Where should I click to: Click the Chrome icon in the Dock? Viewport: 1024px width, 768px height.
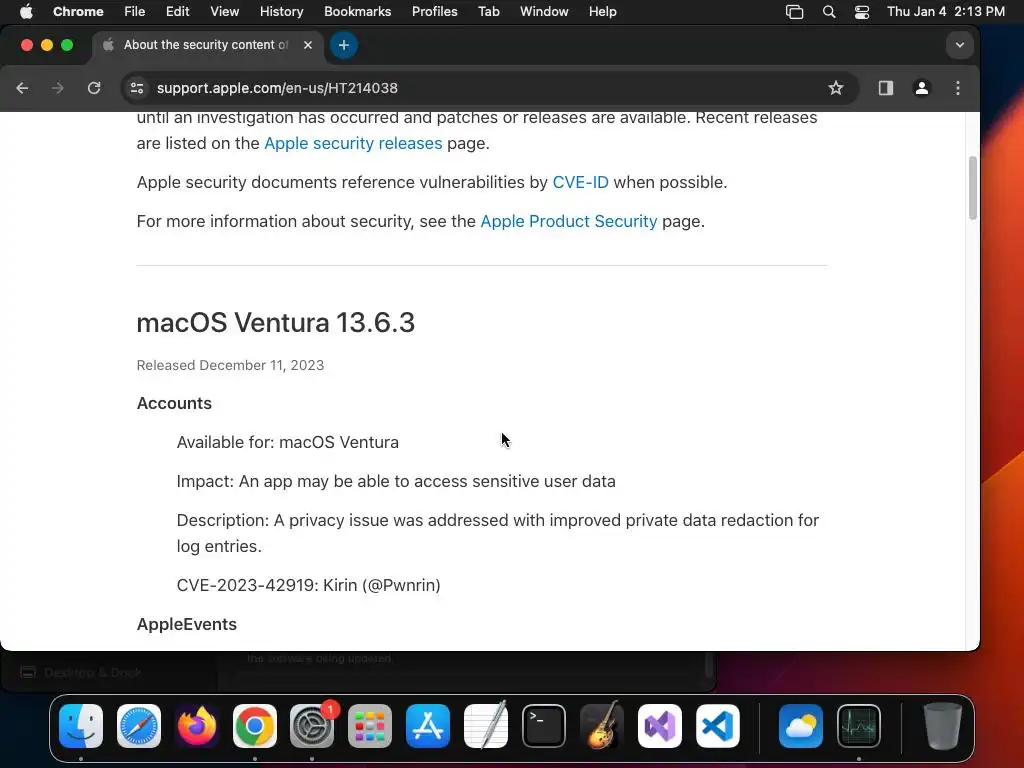click(255, 726)
